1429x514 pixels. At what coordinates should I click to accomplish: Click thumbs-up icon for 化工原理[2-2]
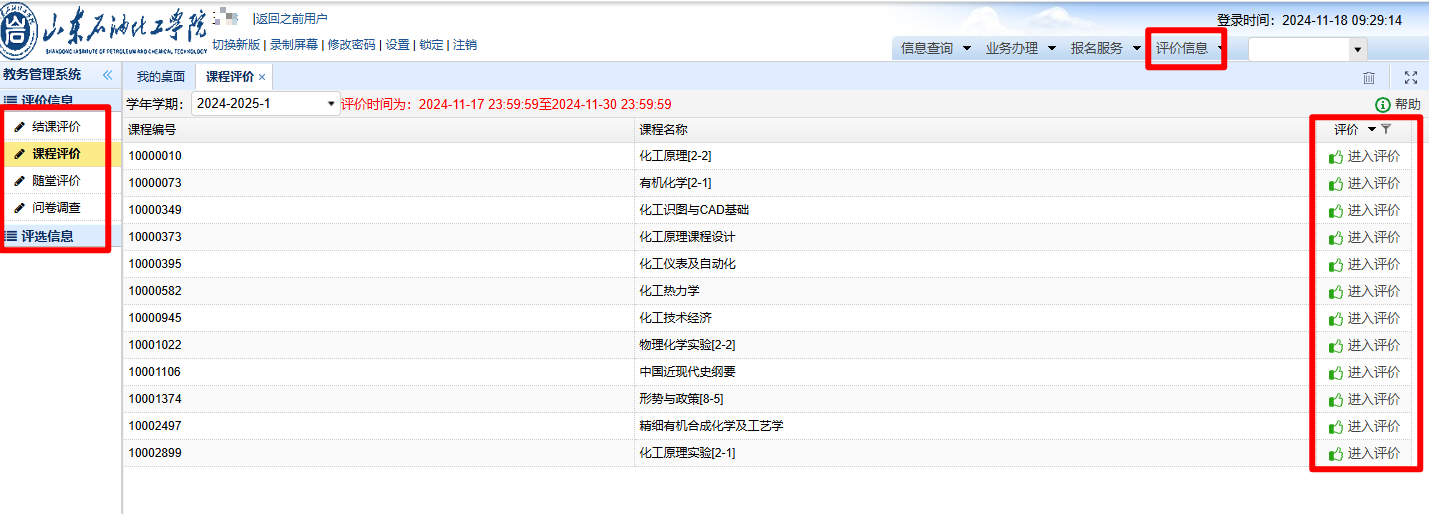(x=1335, y=156)
